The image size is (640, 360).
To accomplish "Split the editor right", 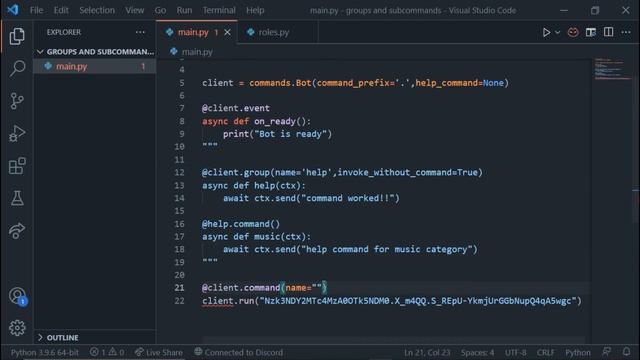I will pos(608,32).
